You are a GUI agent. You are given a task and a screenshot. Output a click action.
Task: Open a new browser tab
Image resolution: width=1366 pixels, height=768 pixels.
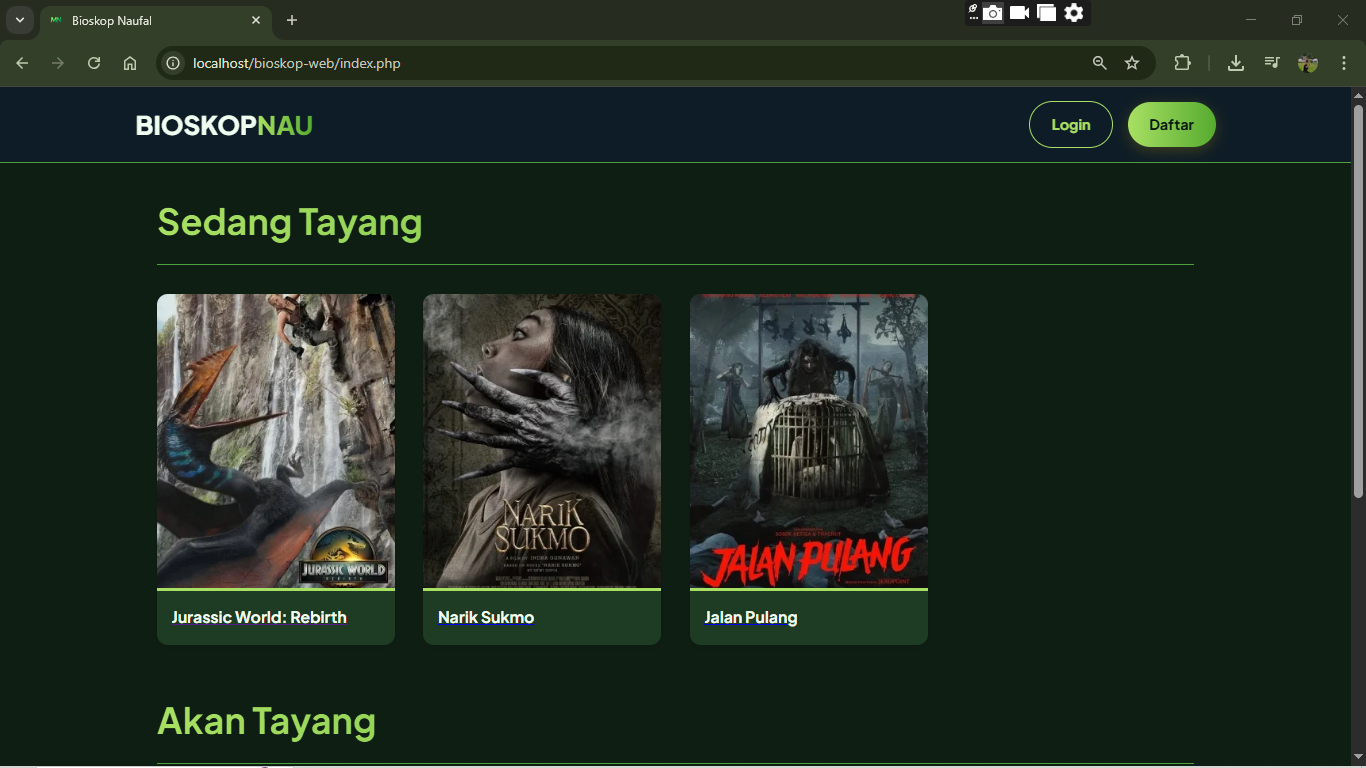(x=291, y=20)
